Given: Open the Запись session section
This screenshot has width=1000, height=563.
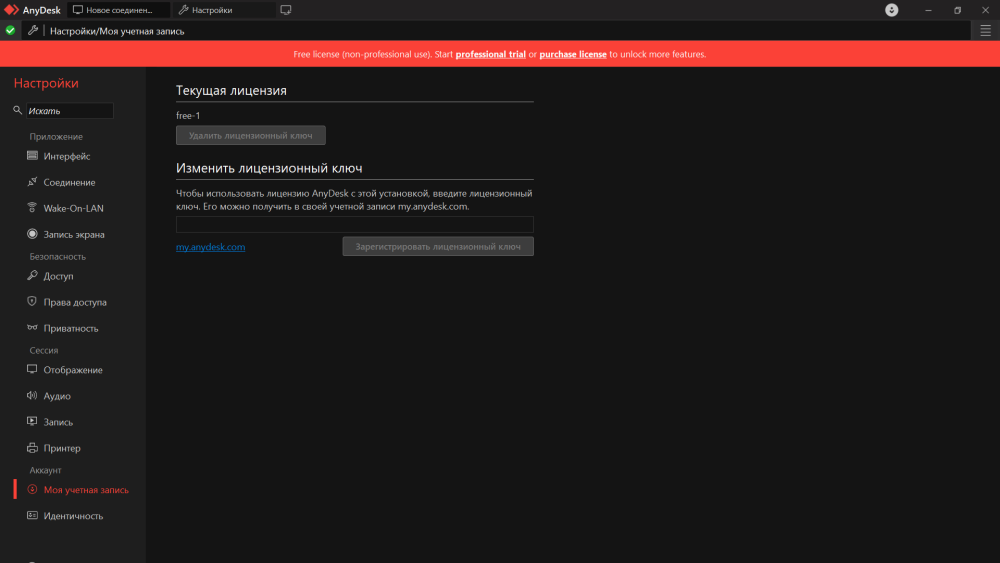Looking at the screenshot, I should [x=58, y=422].
